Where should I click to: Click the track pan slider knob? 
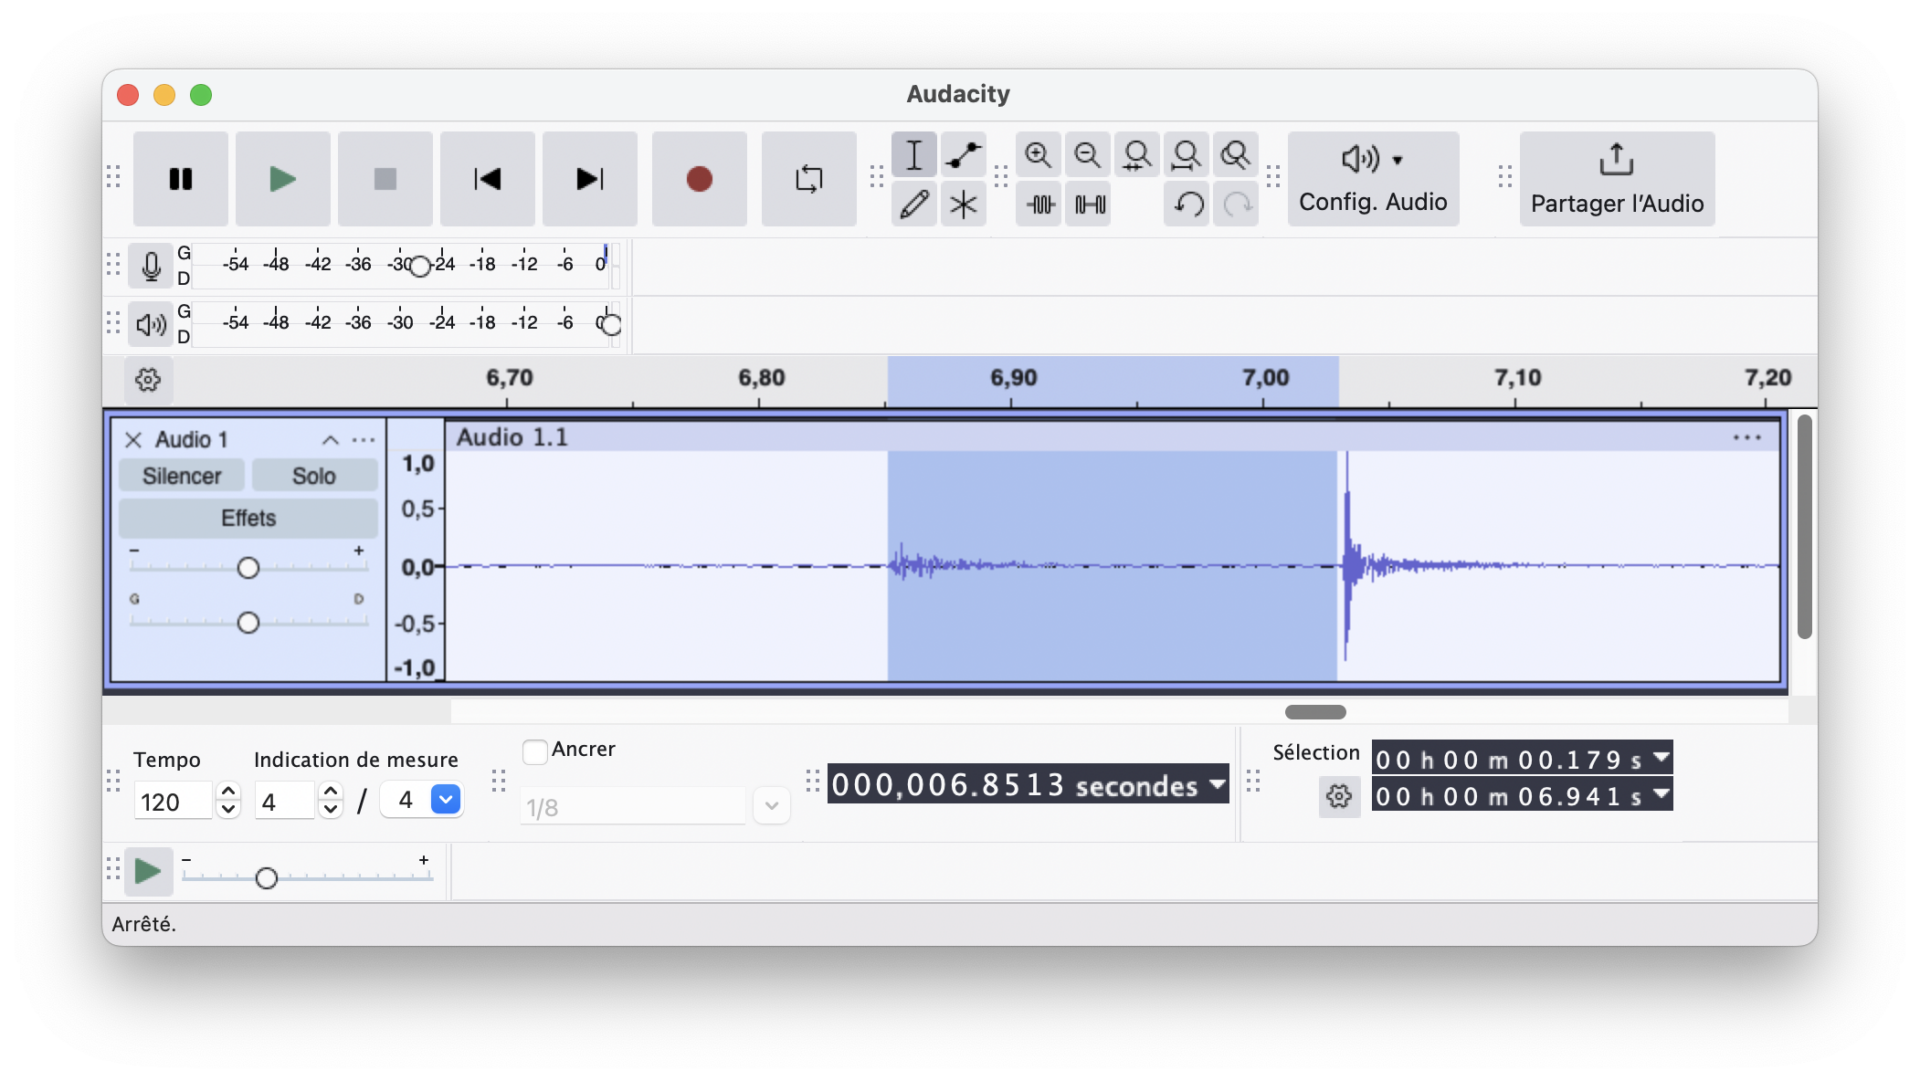[x=248, y=623]
